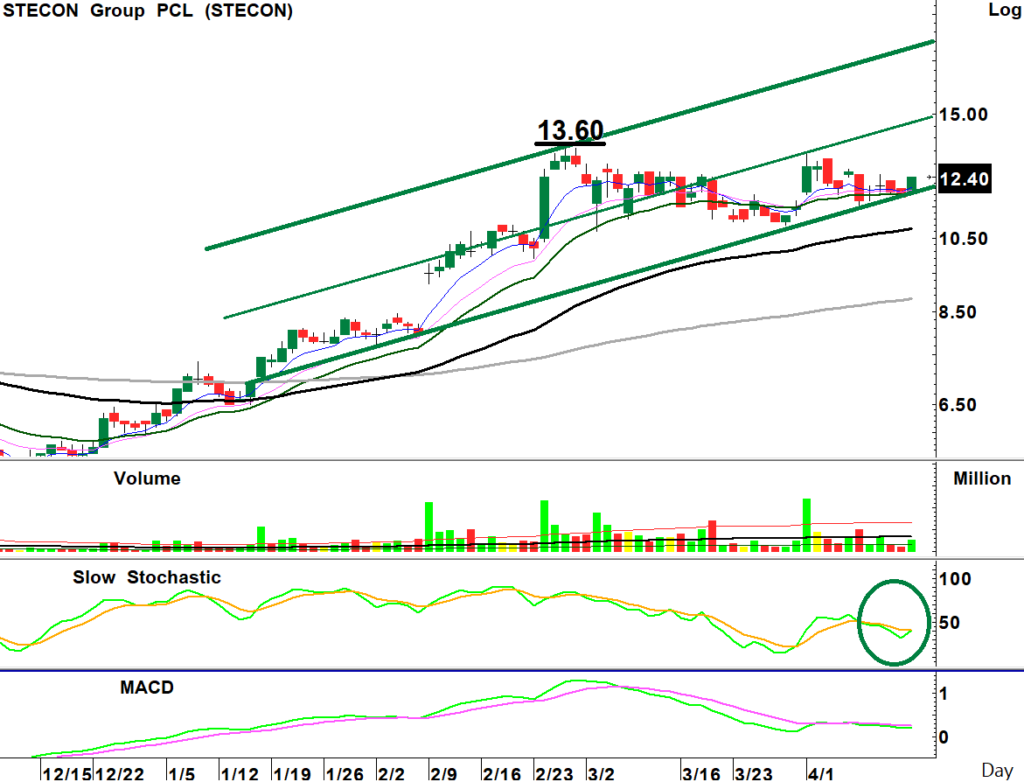Click the 3/16 date on the time axis
Image resolution: width=1024 pixels, height=782 pixels.
[700, 774]
